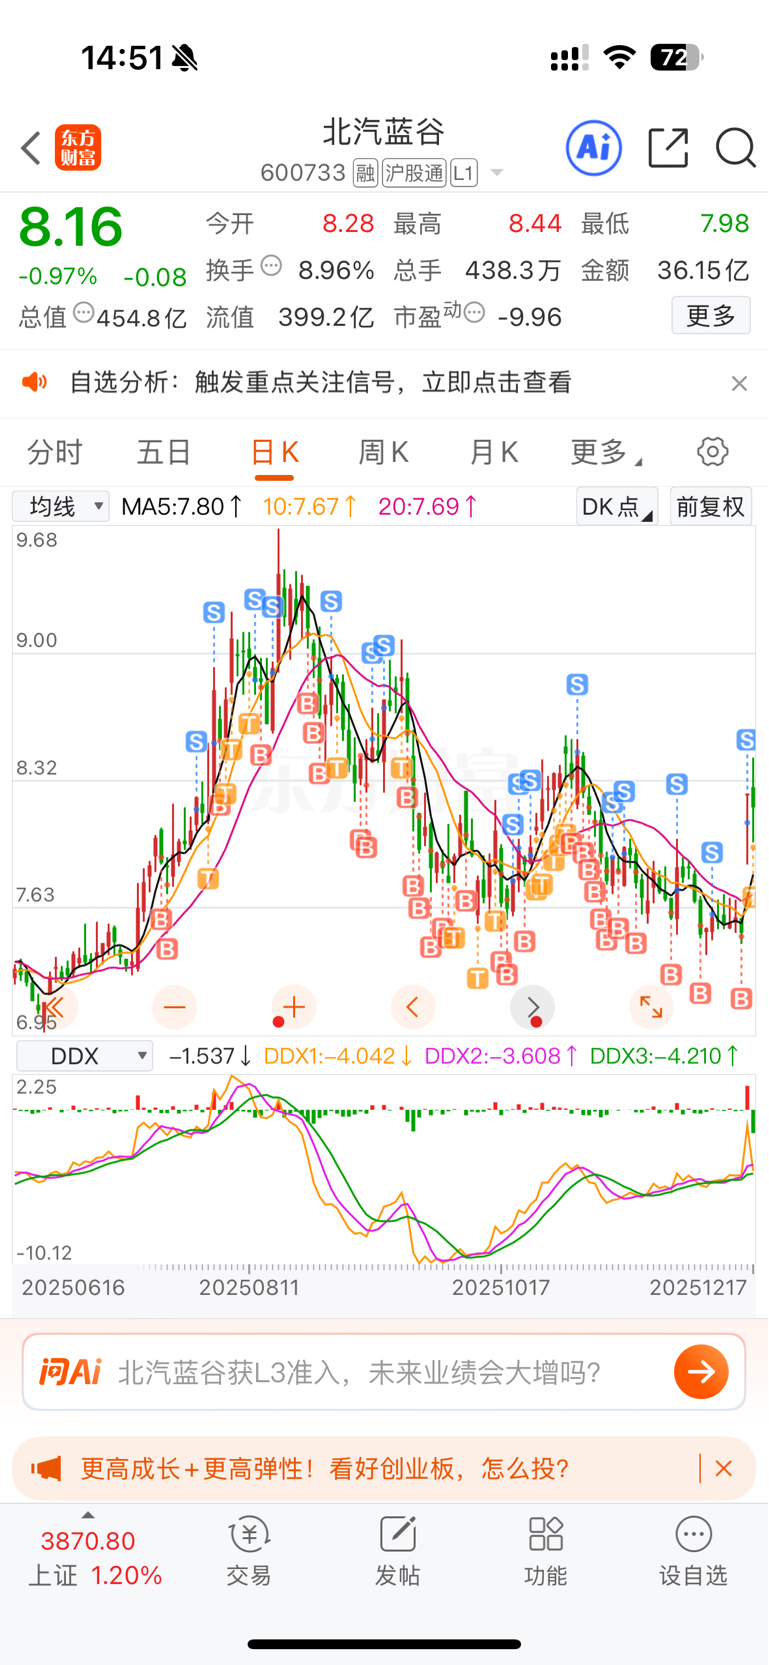The image size is (769, 1665).
Task: Tap the 最高 8.44 value
Action: pyautogui.click(x=535, y=223)
